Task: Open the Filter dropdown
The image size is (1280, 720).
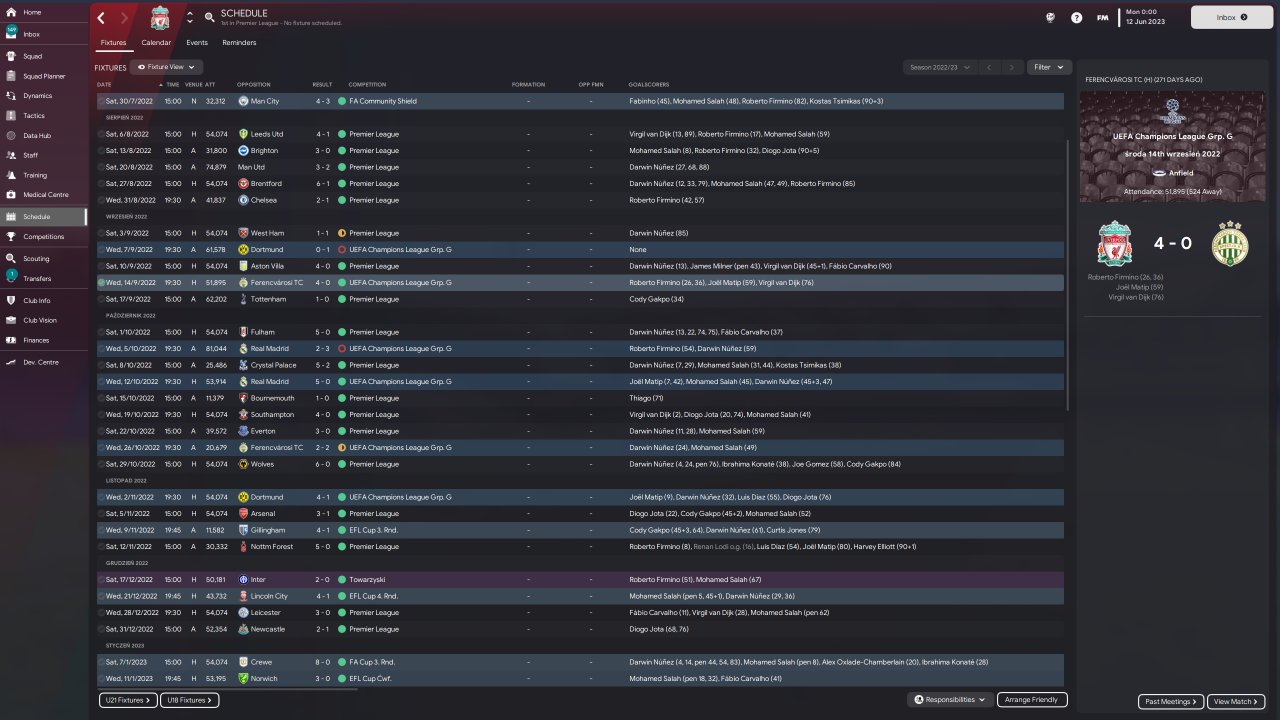Action: click(x=1049, y=67)
